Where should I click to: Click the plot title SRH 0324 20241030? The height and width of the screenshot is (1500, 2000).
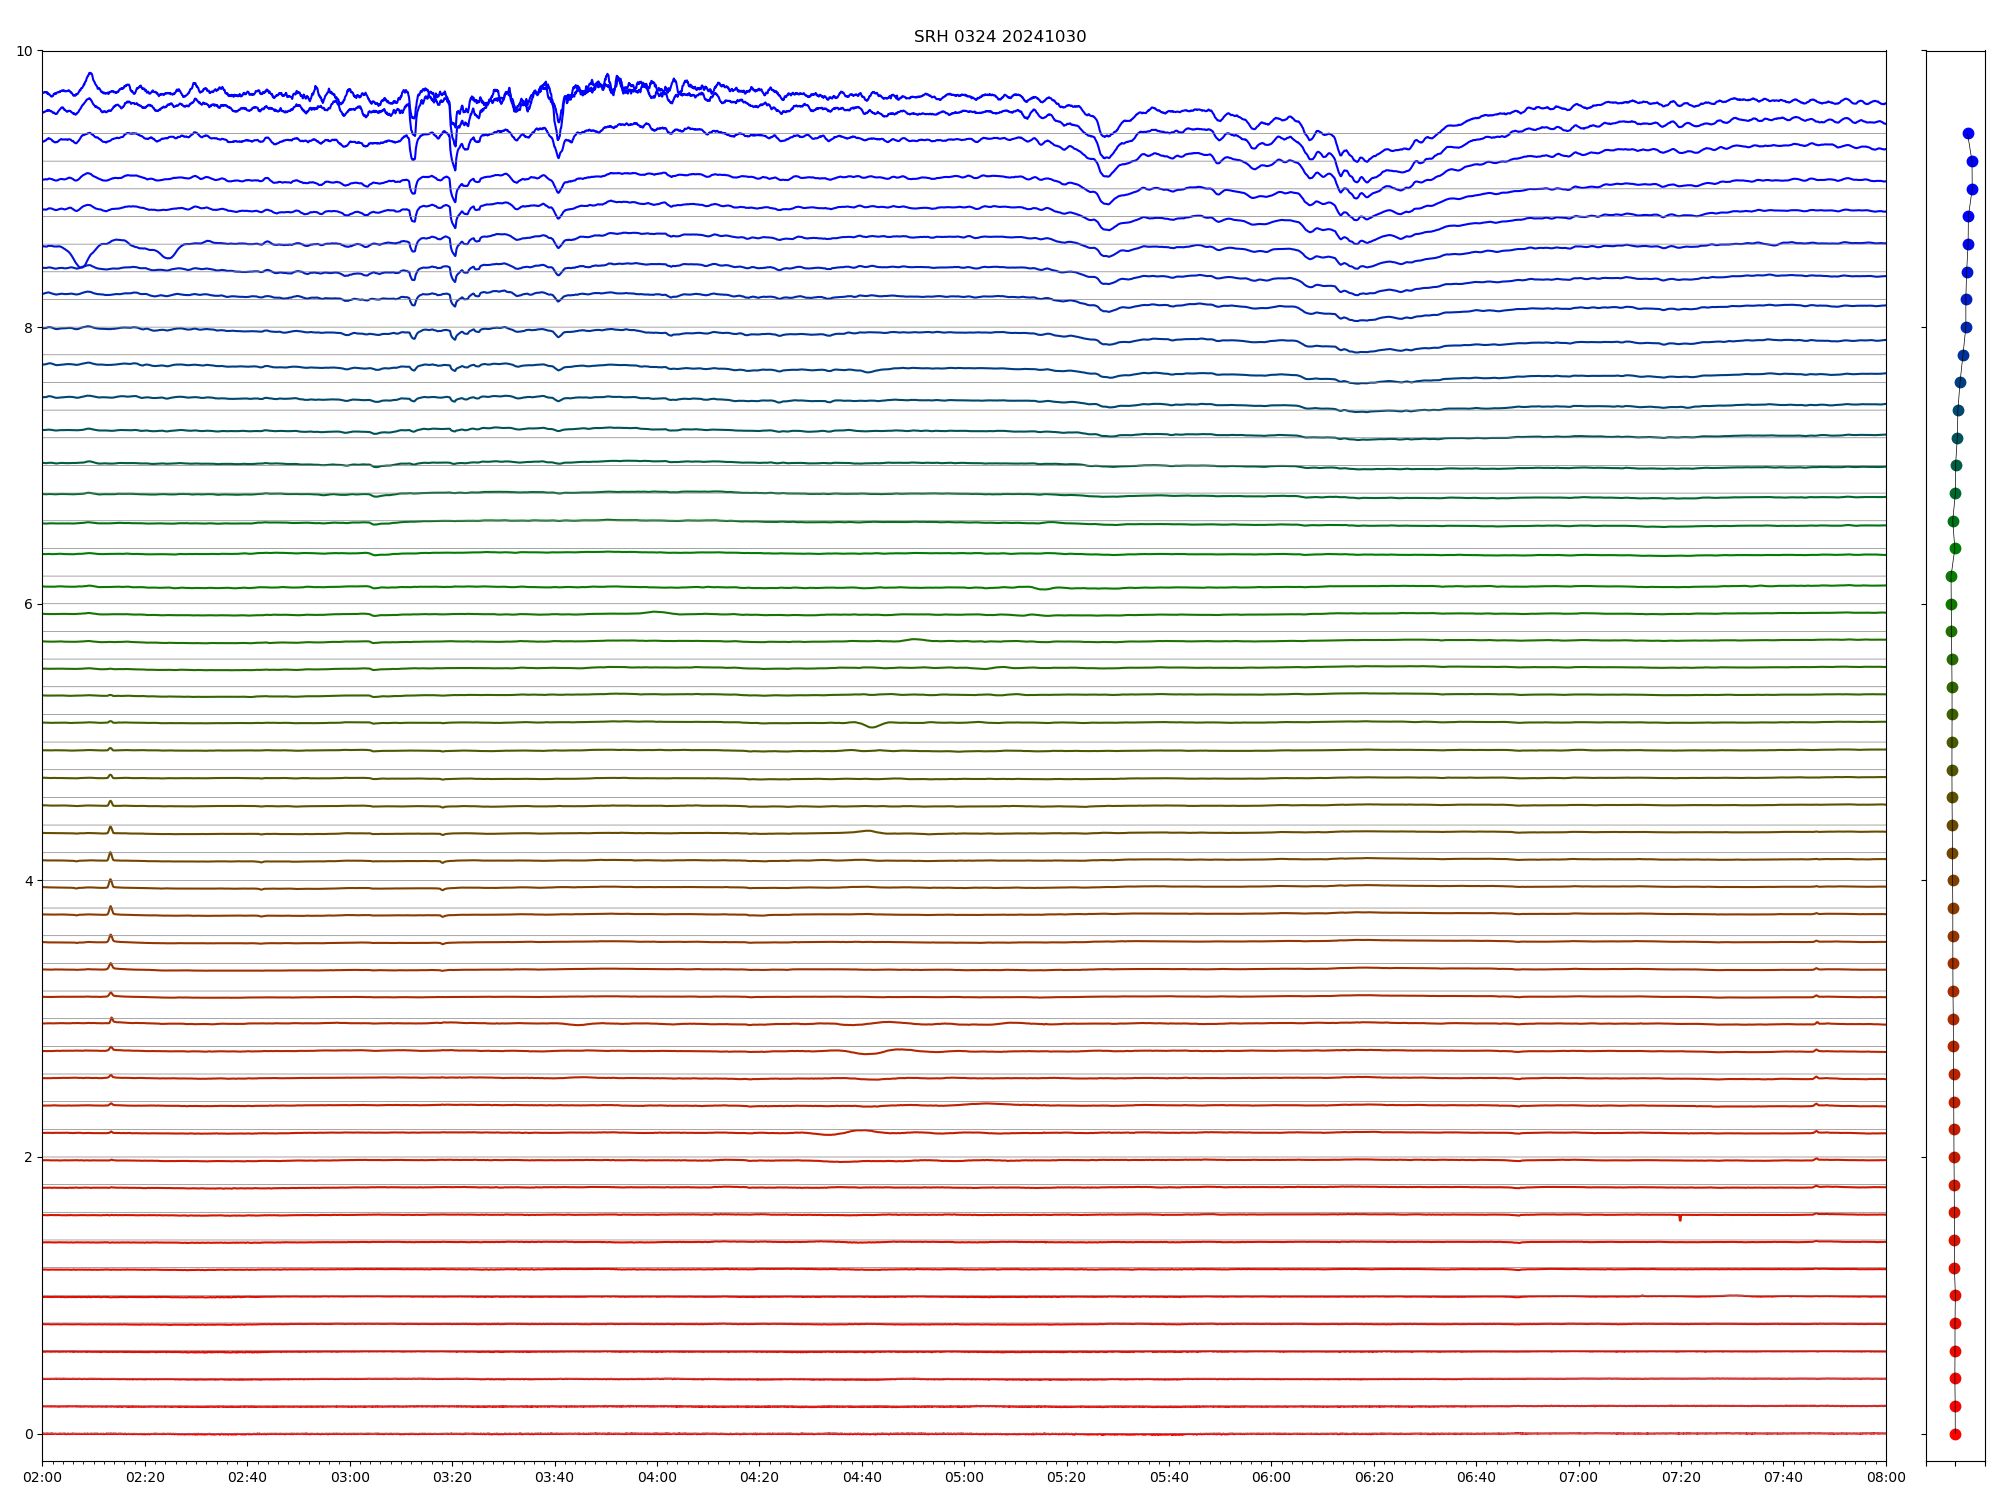999,37
